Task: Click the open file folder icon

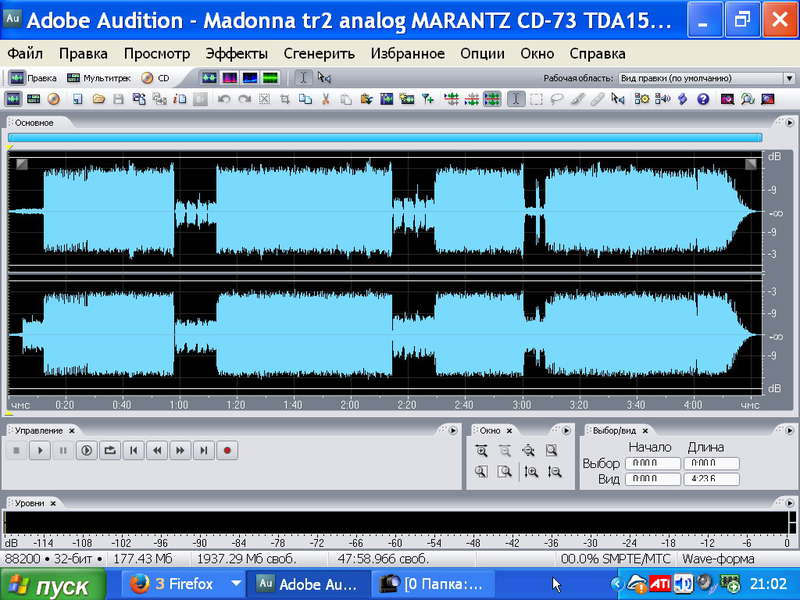Action: (x=98, y=99)
